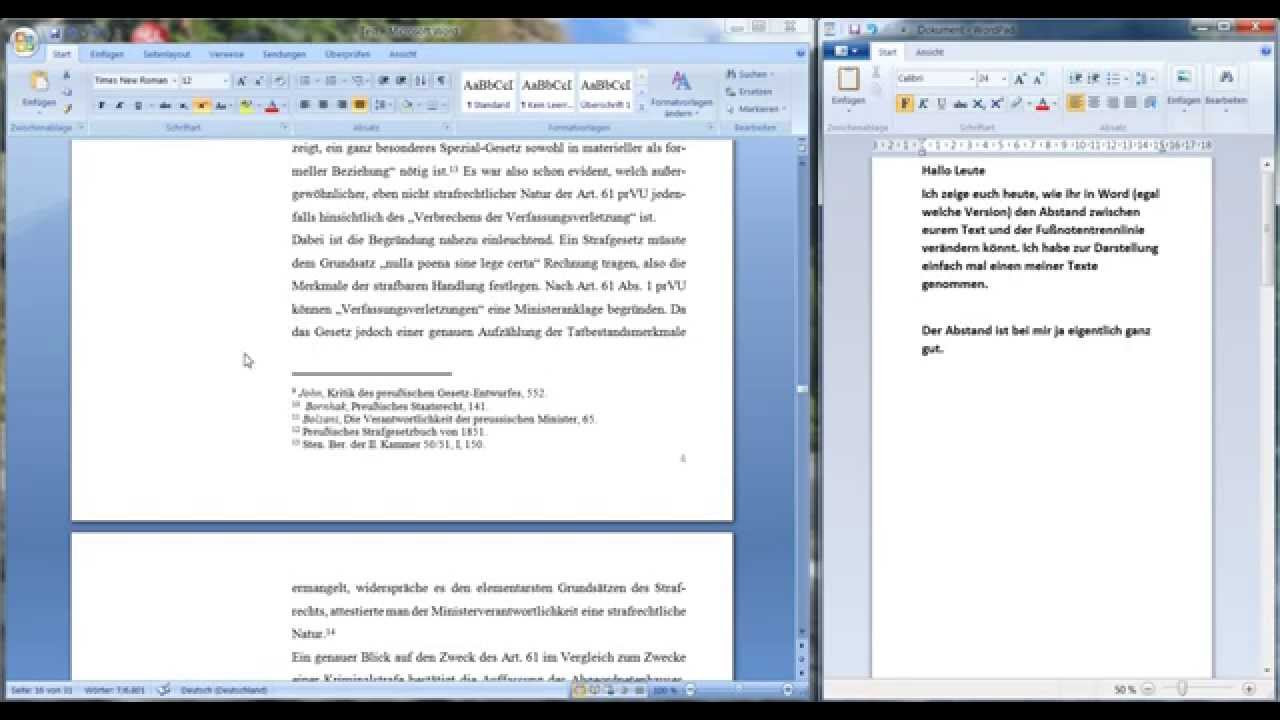Screen dimensions: 1280x720
Task: Toggle paragraph marks (¶) in Word
Action: (x=441, y=80)
